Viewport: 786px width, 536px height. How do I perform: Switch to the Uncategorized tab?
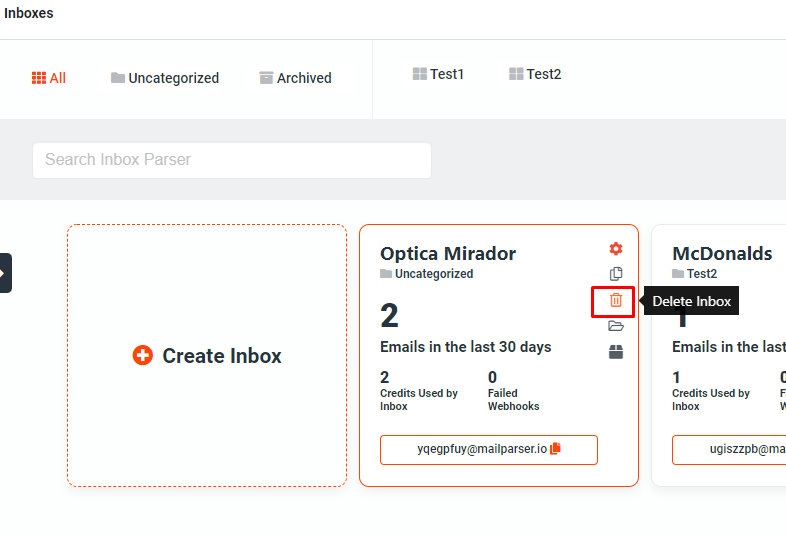click(165, 78)
